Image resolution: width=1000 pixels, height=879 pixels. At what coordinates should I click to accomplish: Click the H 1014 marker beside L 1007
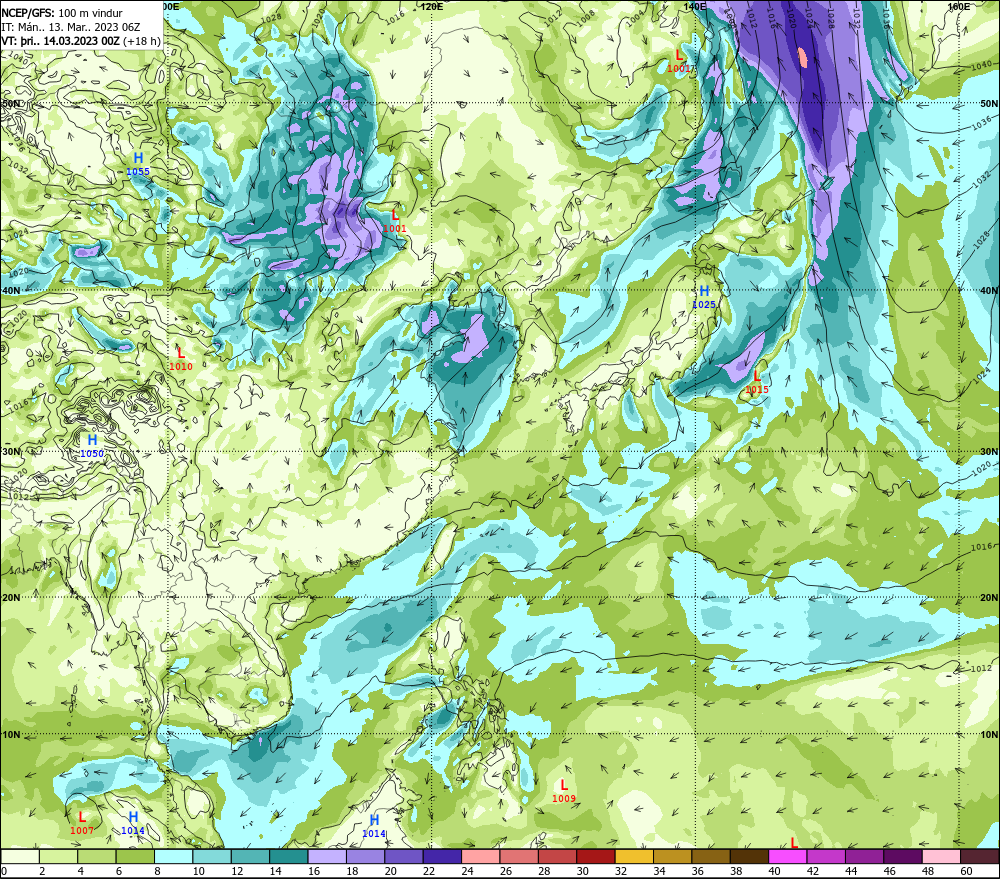(x=133, y=823)
